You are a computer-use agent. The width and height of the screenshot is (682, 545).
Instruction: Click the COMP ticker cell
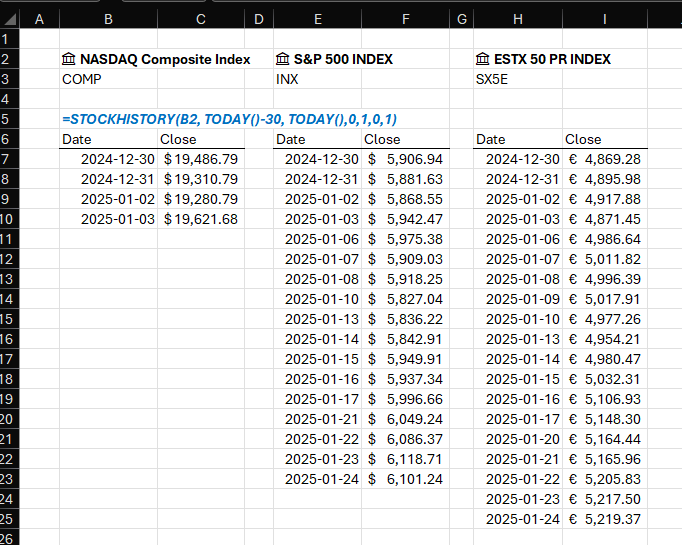[108, 79]
